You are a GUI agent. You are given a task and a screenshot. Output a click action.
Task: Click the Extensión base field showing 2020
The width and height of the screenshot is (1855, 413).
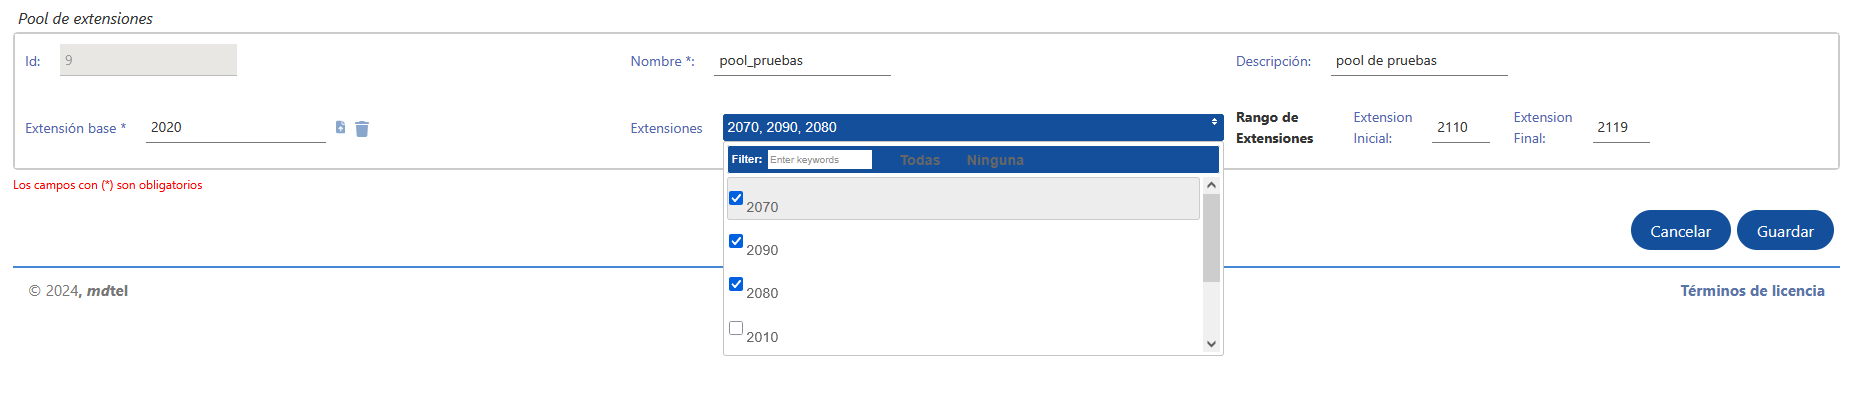pos(236,128)
